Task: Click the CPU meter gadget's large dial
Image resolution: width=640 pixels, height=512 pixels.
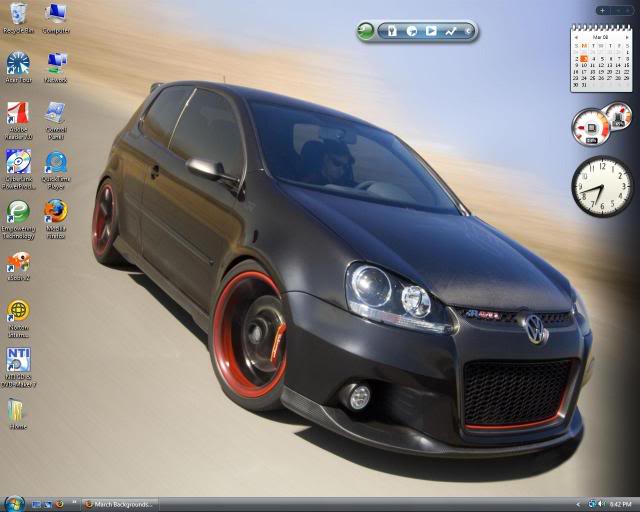Action: pos(591,127)
